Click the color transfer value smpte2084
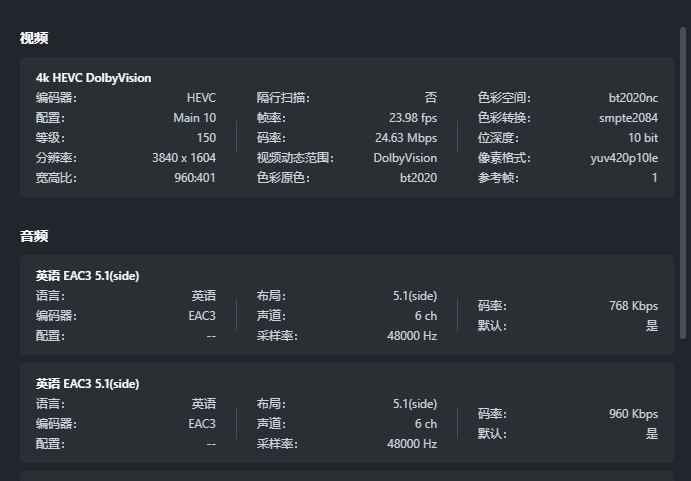 coord(629,118)
